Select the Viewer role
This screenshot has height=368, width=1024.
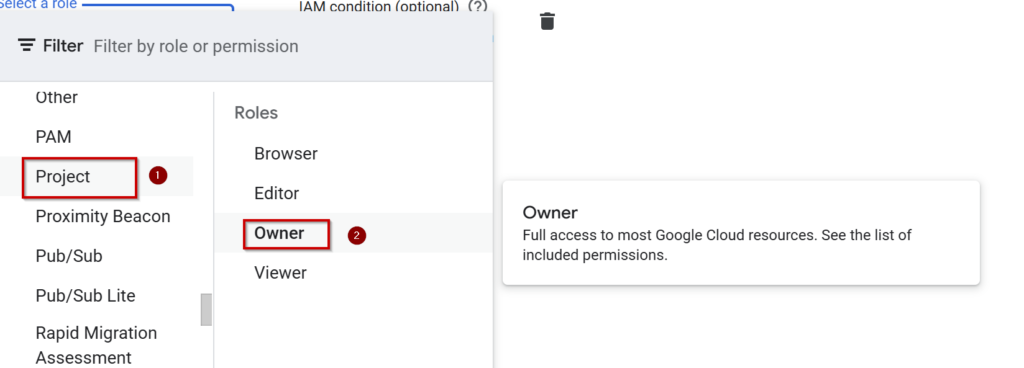(x=281, y=273)
